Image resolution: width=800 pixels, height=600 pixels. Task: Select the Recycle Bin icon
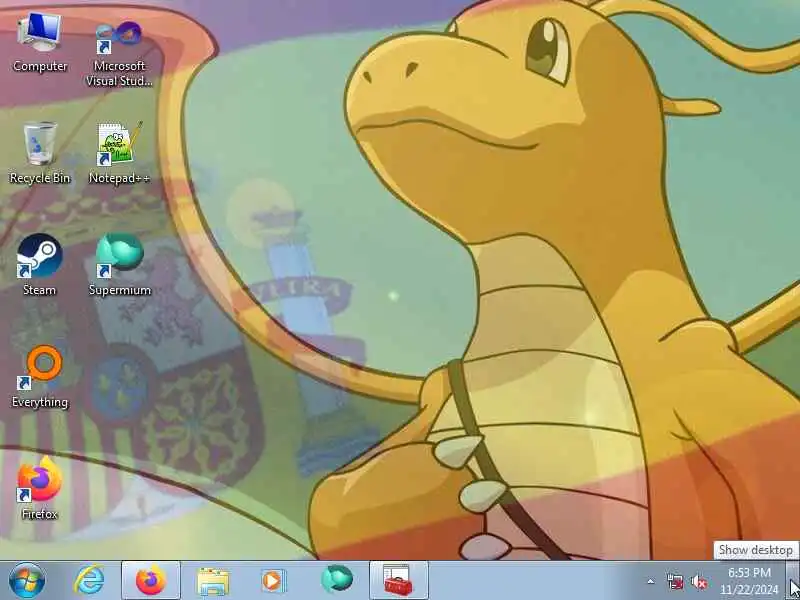[x=40, y=153]
